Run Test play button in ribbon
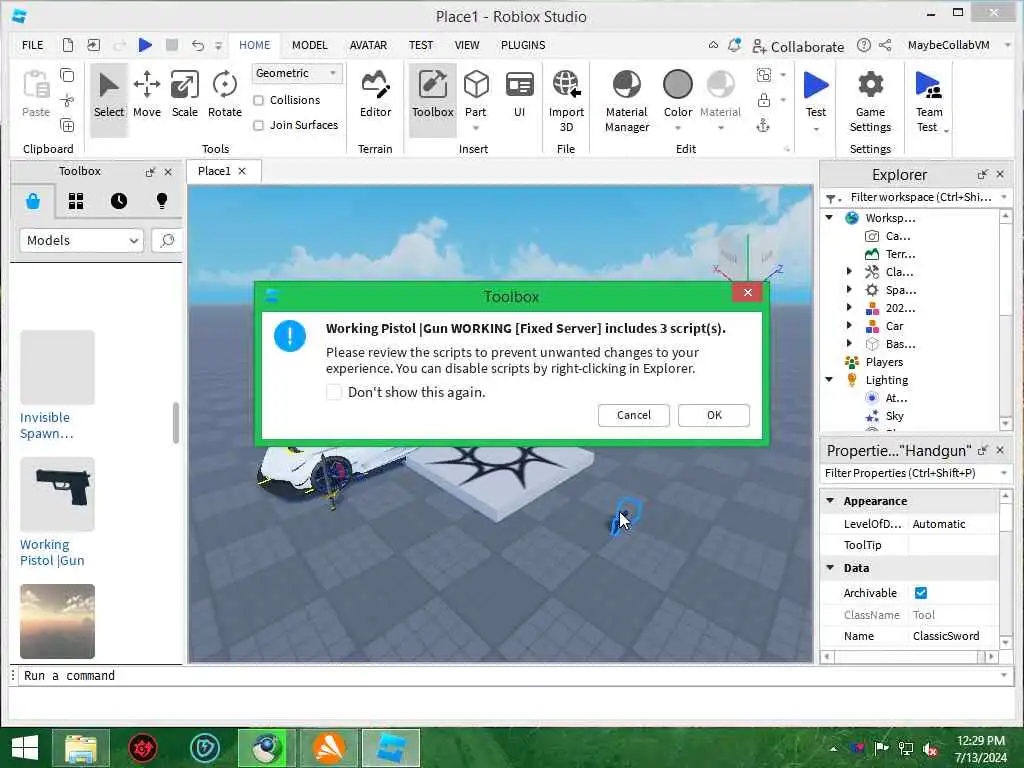The image size is (1024, 768). (x=816, y=86)
